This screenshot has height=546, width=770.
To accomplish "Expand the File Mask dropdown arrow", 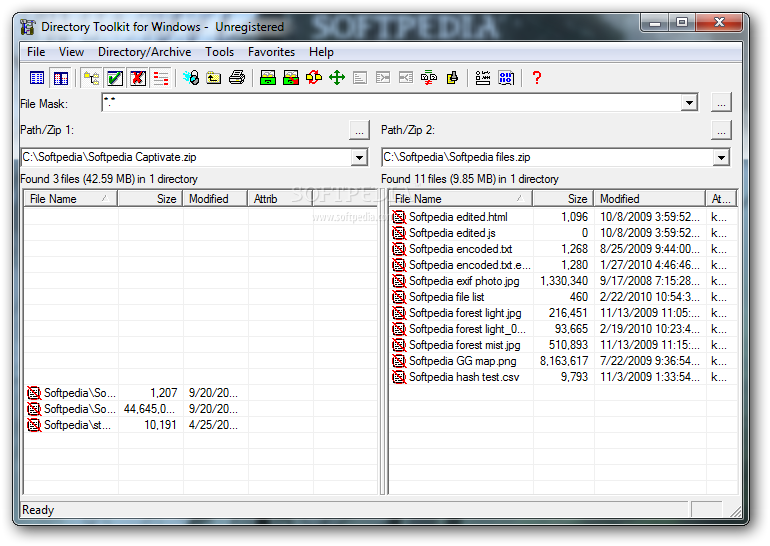I will tap(689, 103).
